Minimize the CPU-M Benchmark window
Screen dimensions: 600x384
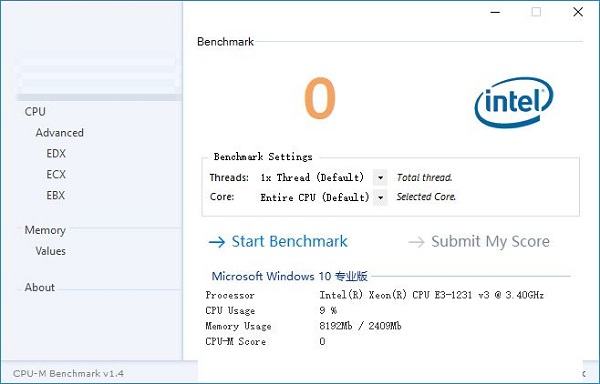click(495, 12)
